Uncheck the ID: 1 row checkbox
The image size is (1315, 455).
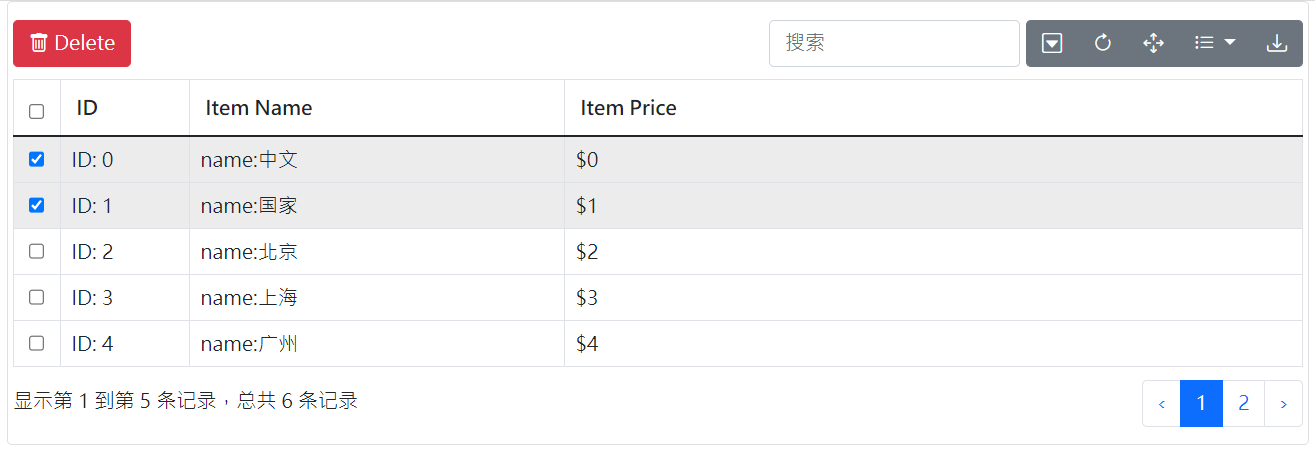click(37, 205)
